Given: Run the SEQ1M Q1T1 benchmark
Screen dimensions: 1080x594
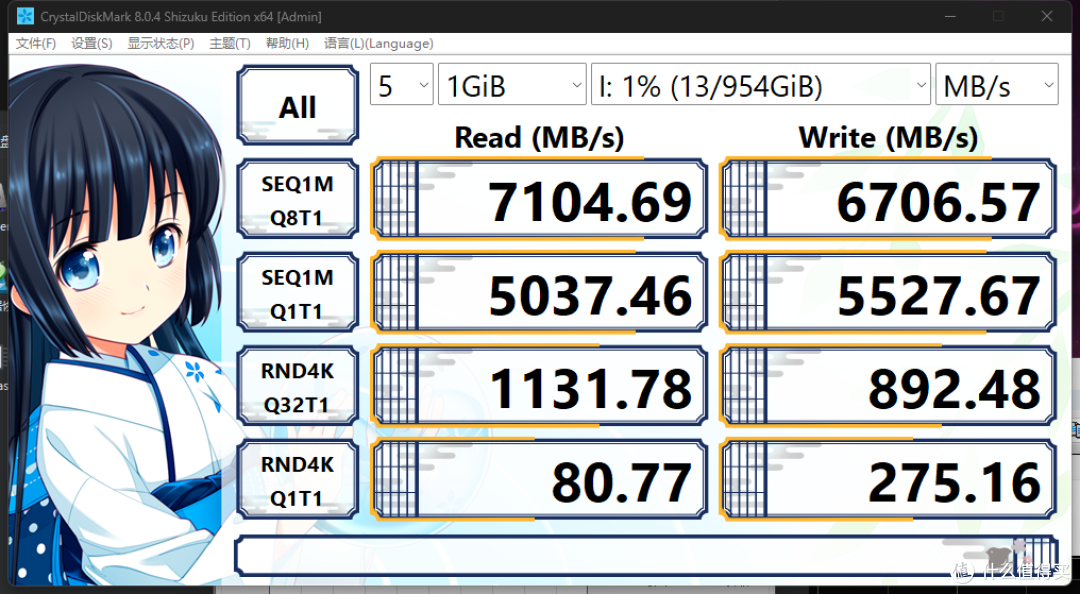Looking at the screenshot, I should tap(297, 294).
